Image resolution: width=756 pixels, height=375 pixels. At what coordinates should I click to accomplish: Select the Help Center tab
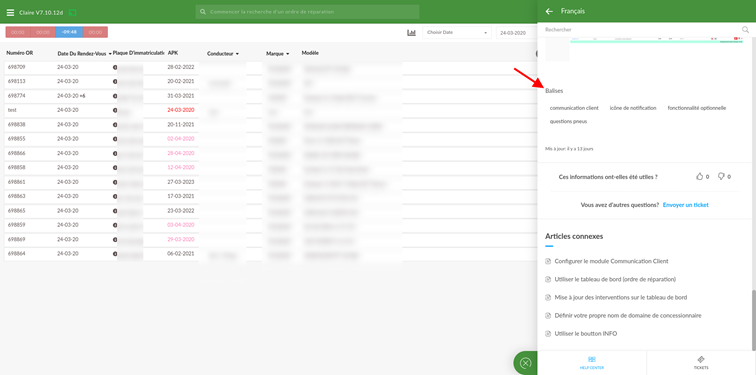(x=592, y=363)
